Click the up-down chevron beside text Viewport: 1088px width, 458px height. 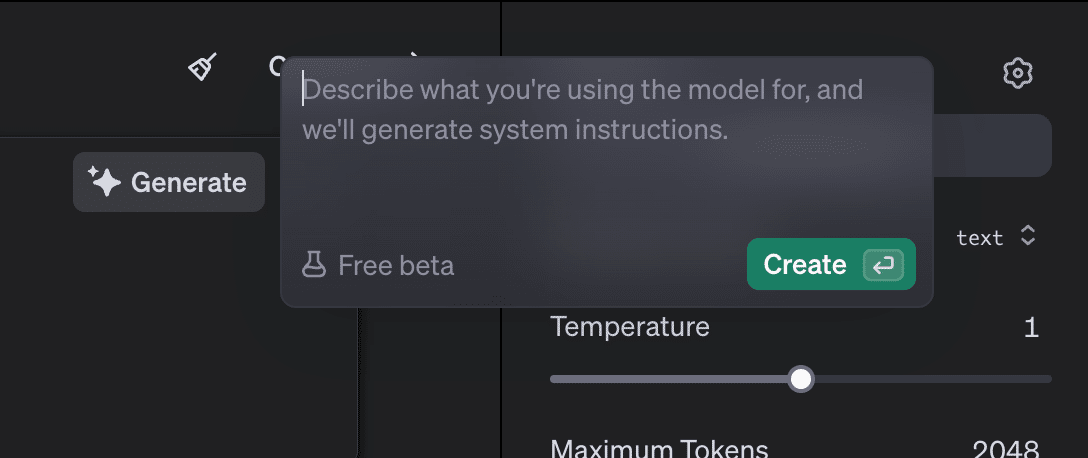(1027, 236)
